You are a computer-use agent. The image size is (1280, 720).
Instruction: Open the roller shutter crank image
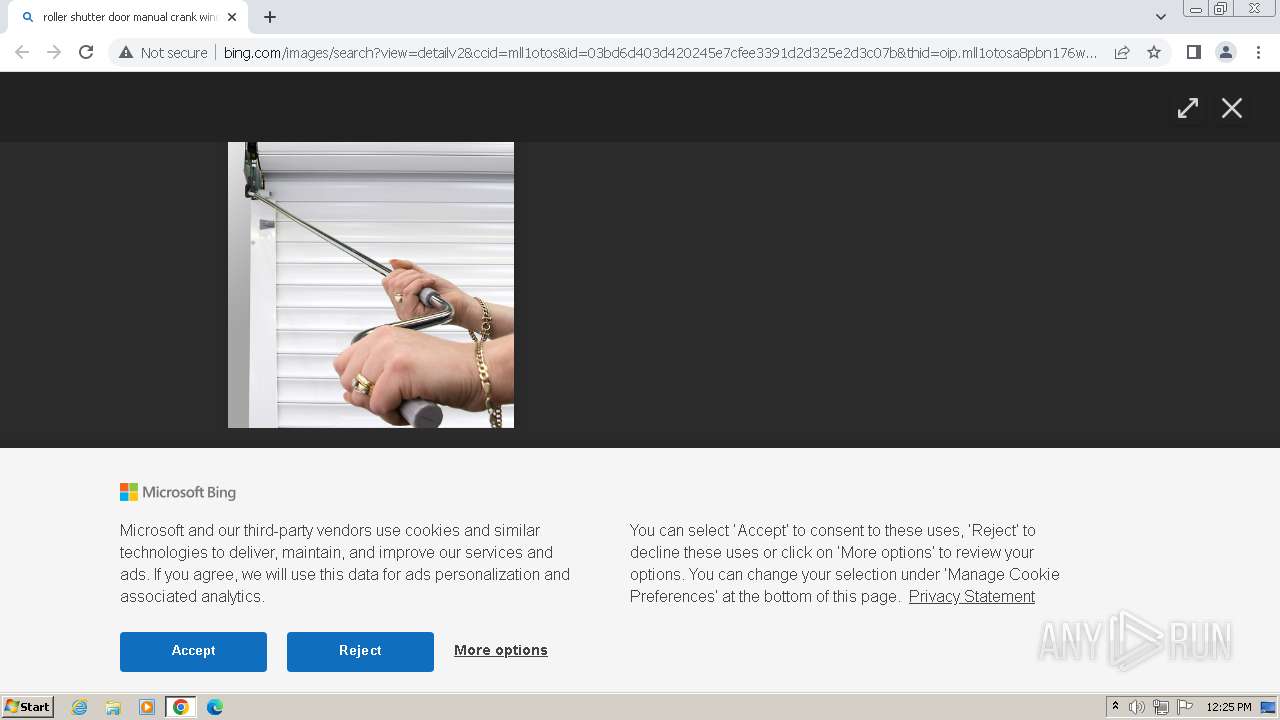371,285
